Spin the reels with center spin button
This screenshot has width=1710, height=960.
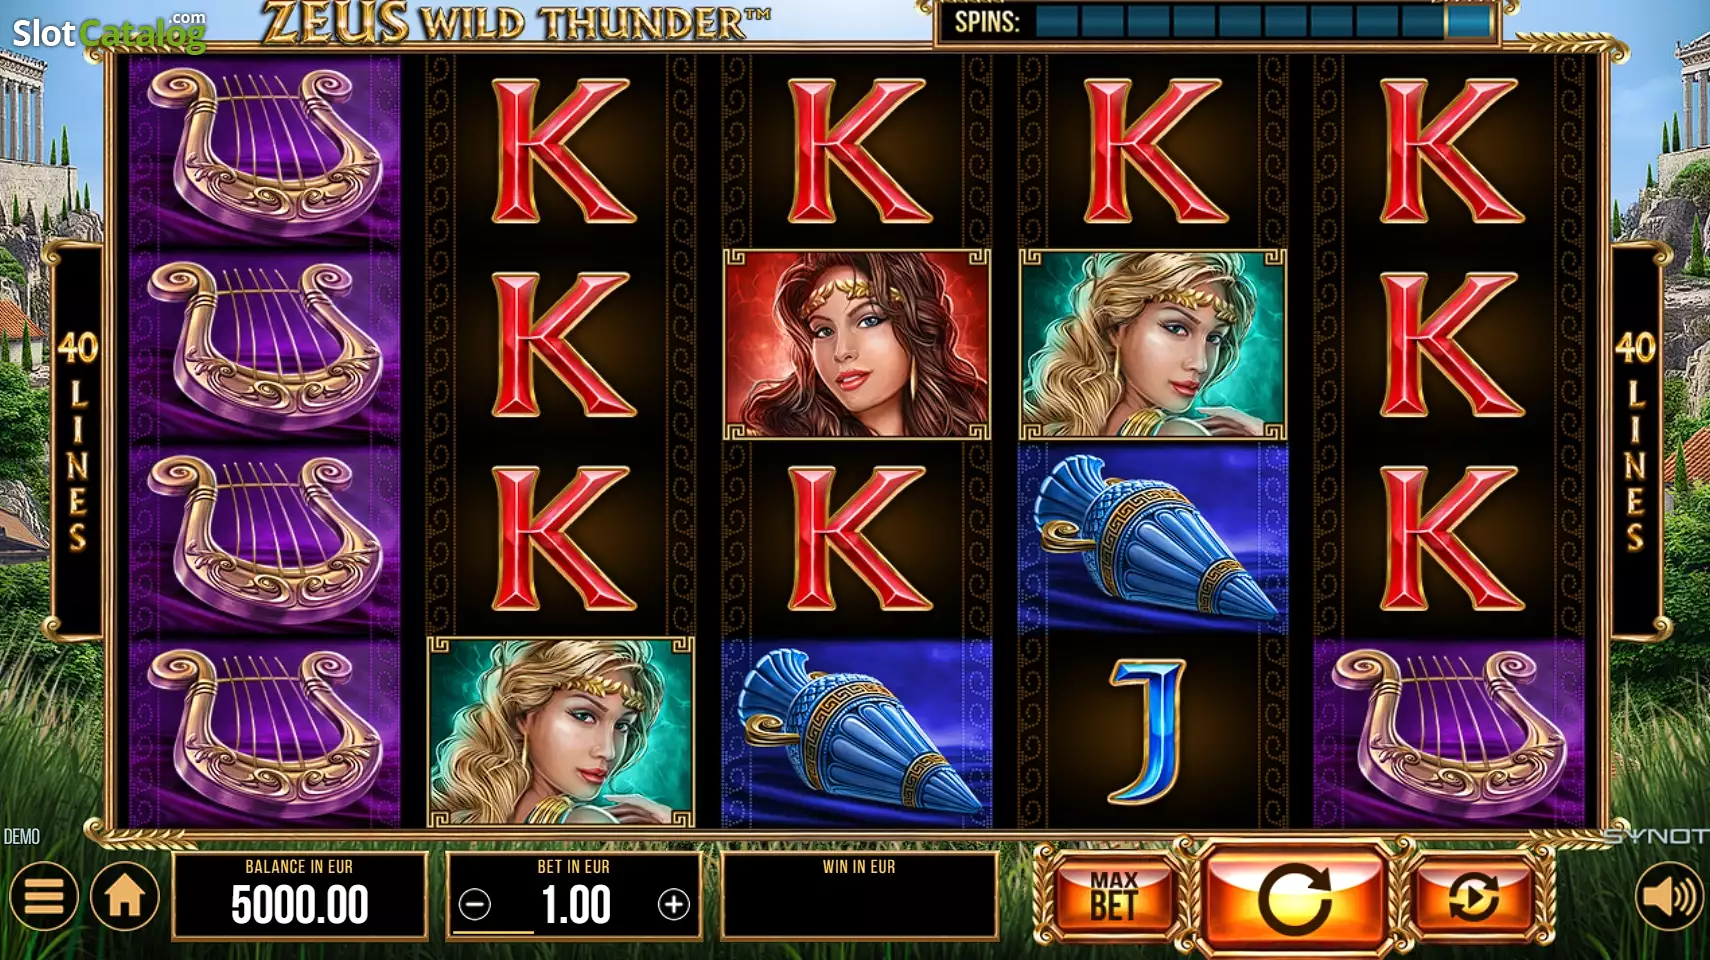pyautogui.click(x=1294, y=898)
